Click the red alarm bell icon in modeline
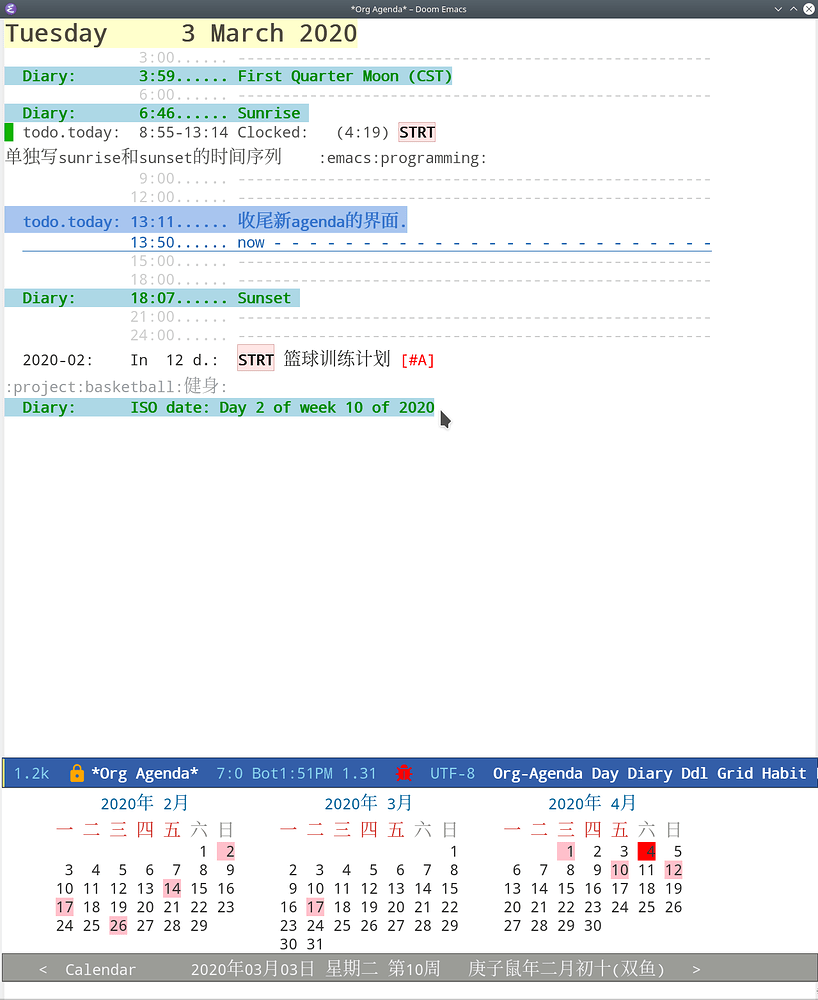This screenshot has width=818, height=1000. pos(404,772)
